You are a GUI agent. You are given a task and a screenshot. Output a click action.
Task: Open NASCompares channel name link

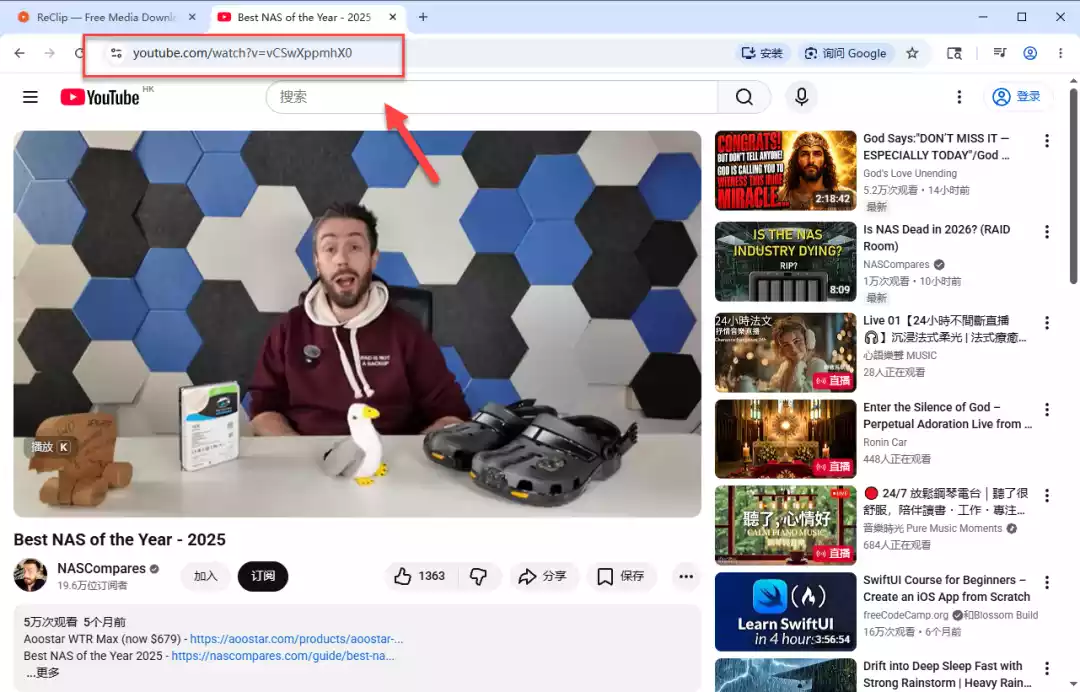(101, 569)
